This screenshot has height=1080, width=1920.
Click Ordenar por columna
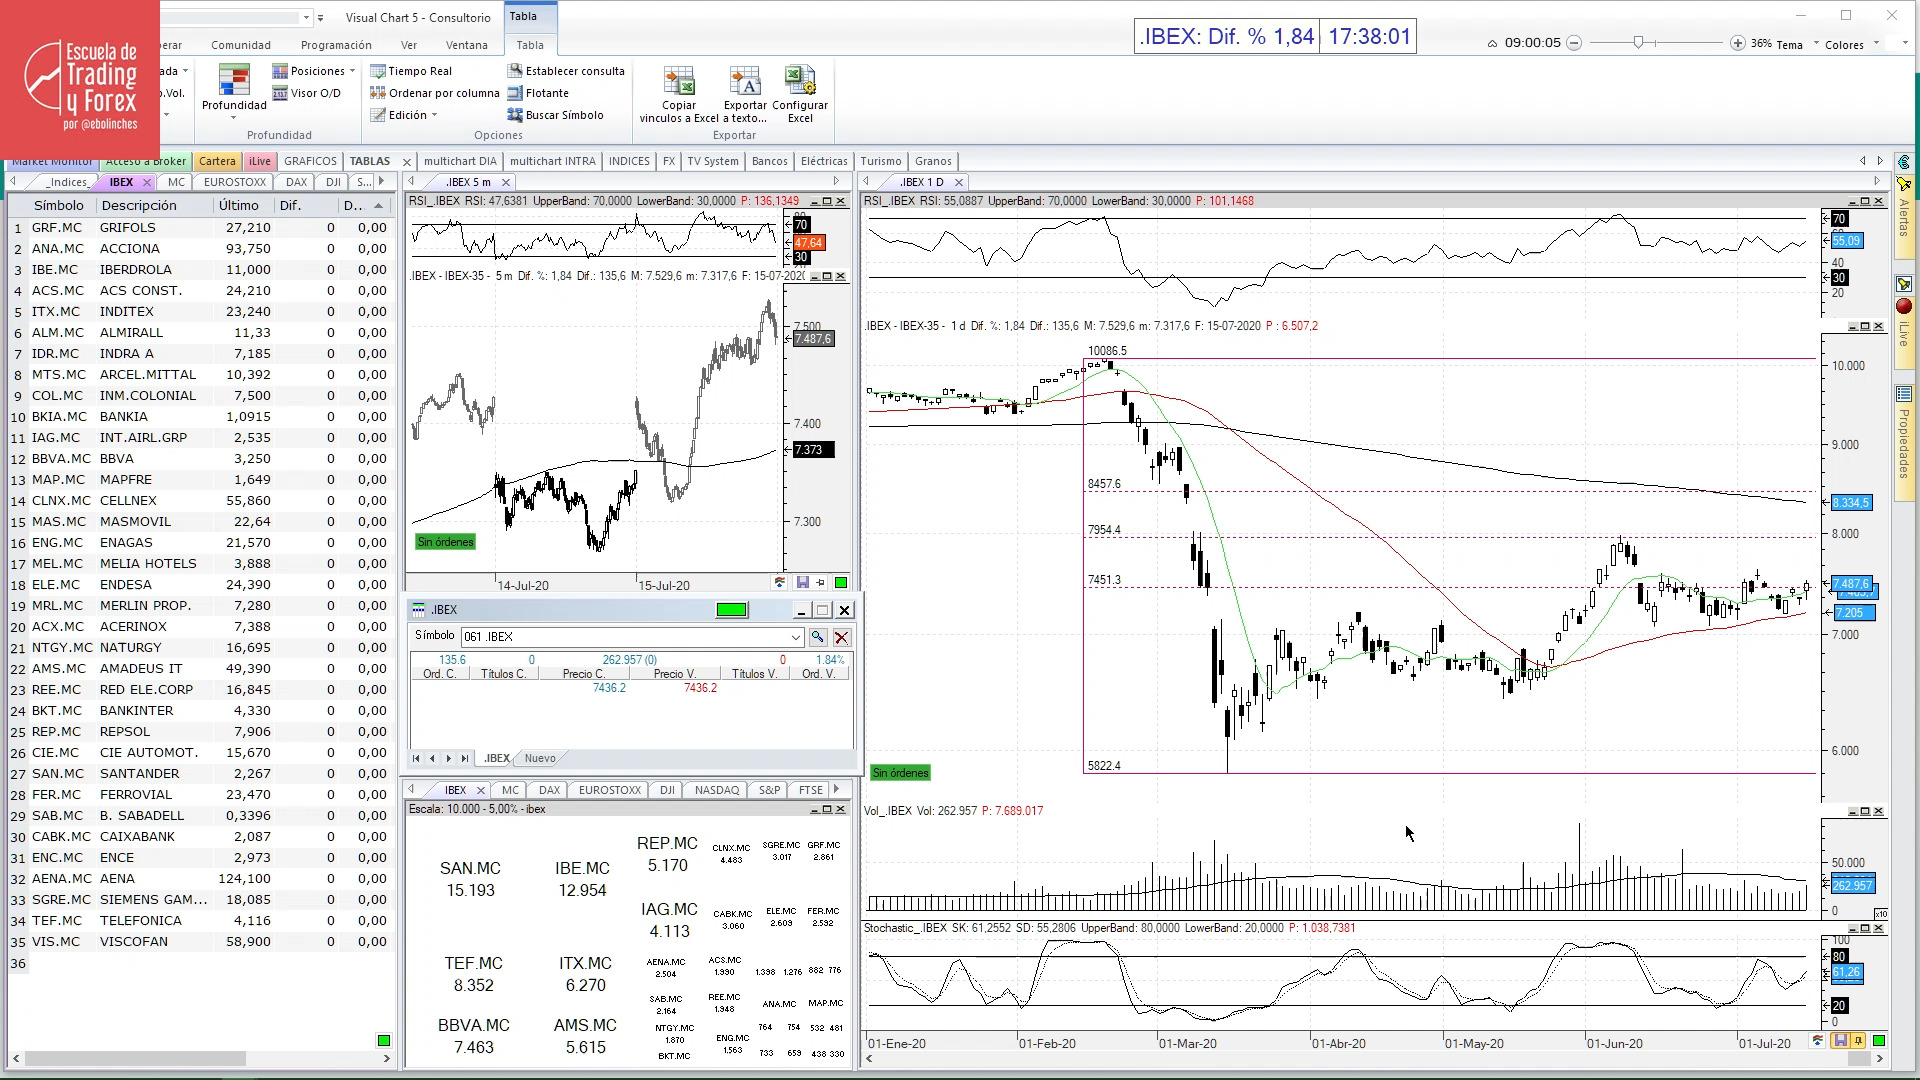click(x=435, y=93)
